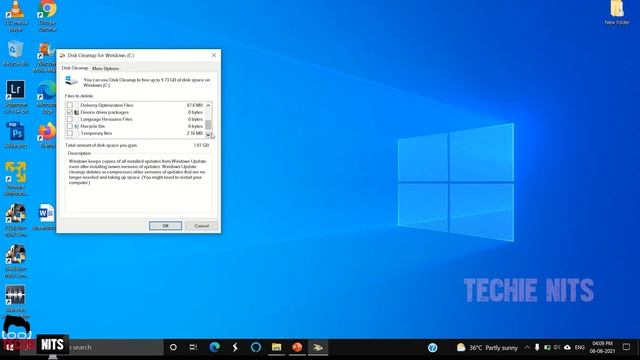
Task: Click the blue help question-mark taskbar icon
Action: coord(433,347)
